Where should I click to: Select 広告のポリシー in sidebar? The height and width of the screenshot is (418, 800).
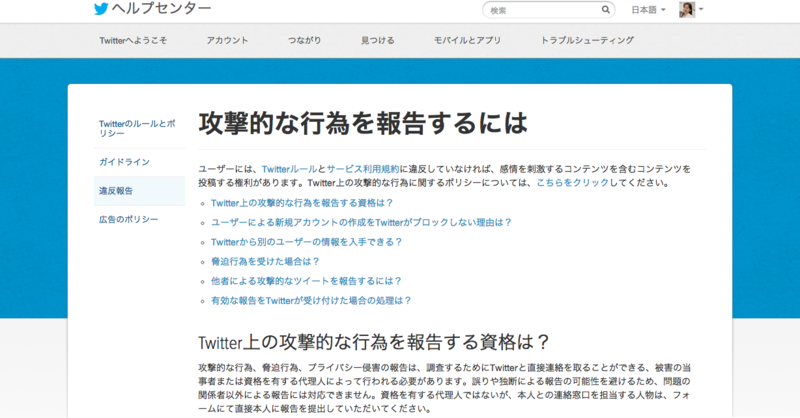[x=129, y=219]
